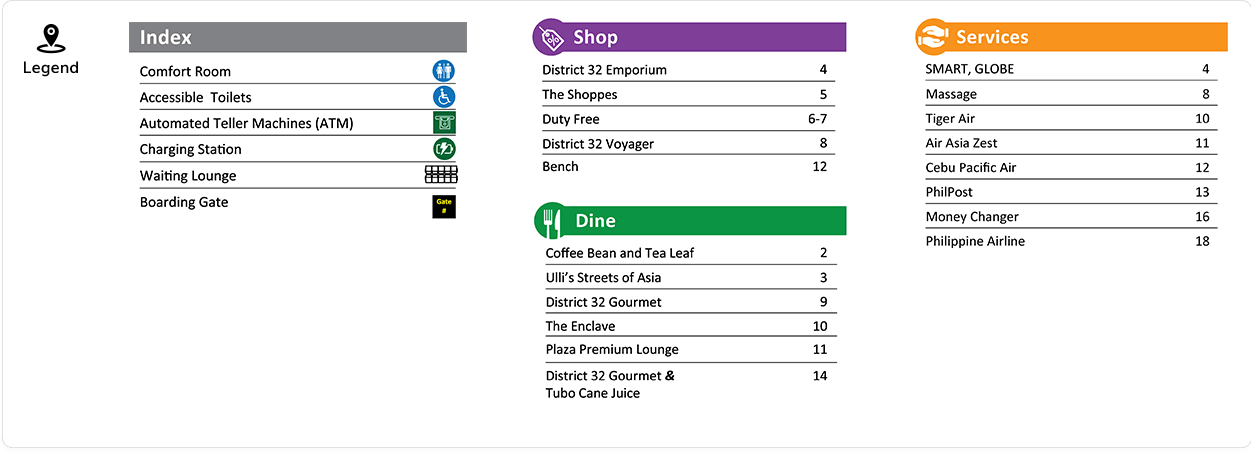Click the purple Shop tag icon
Image resolution: width=1251 pixels, height=453 pixels.
coord(551,37)
